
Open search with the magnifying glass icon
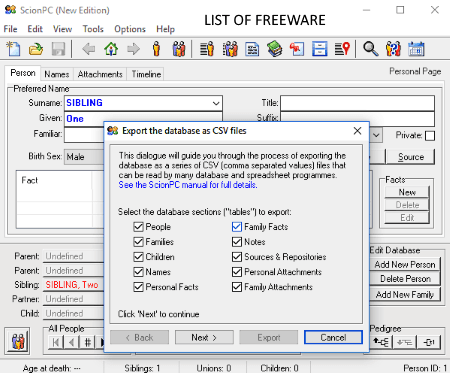point(370,49)
